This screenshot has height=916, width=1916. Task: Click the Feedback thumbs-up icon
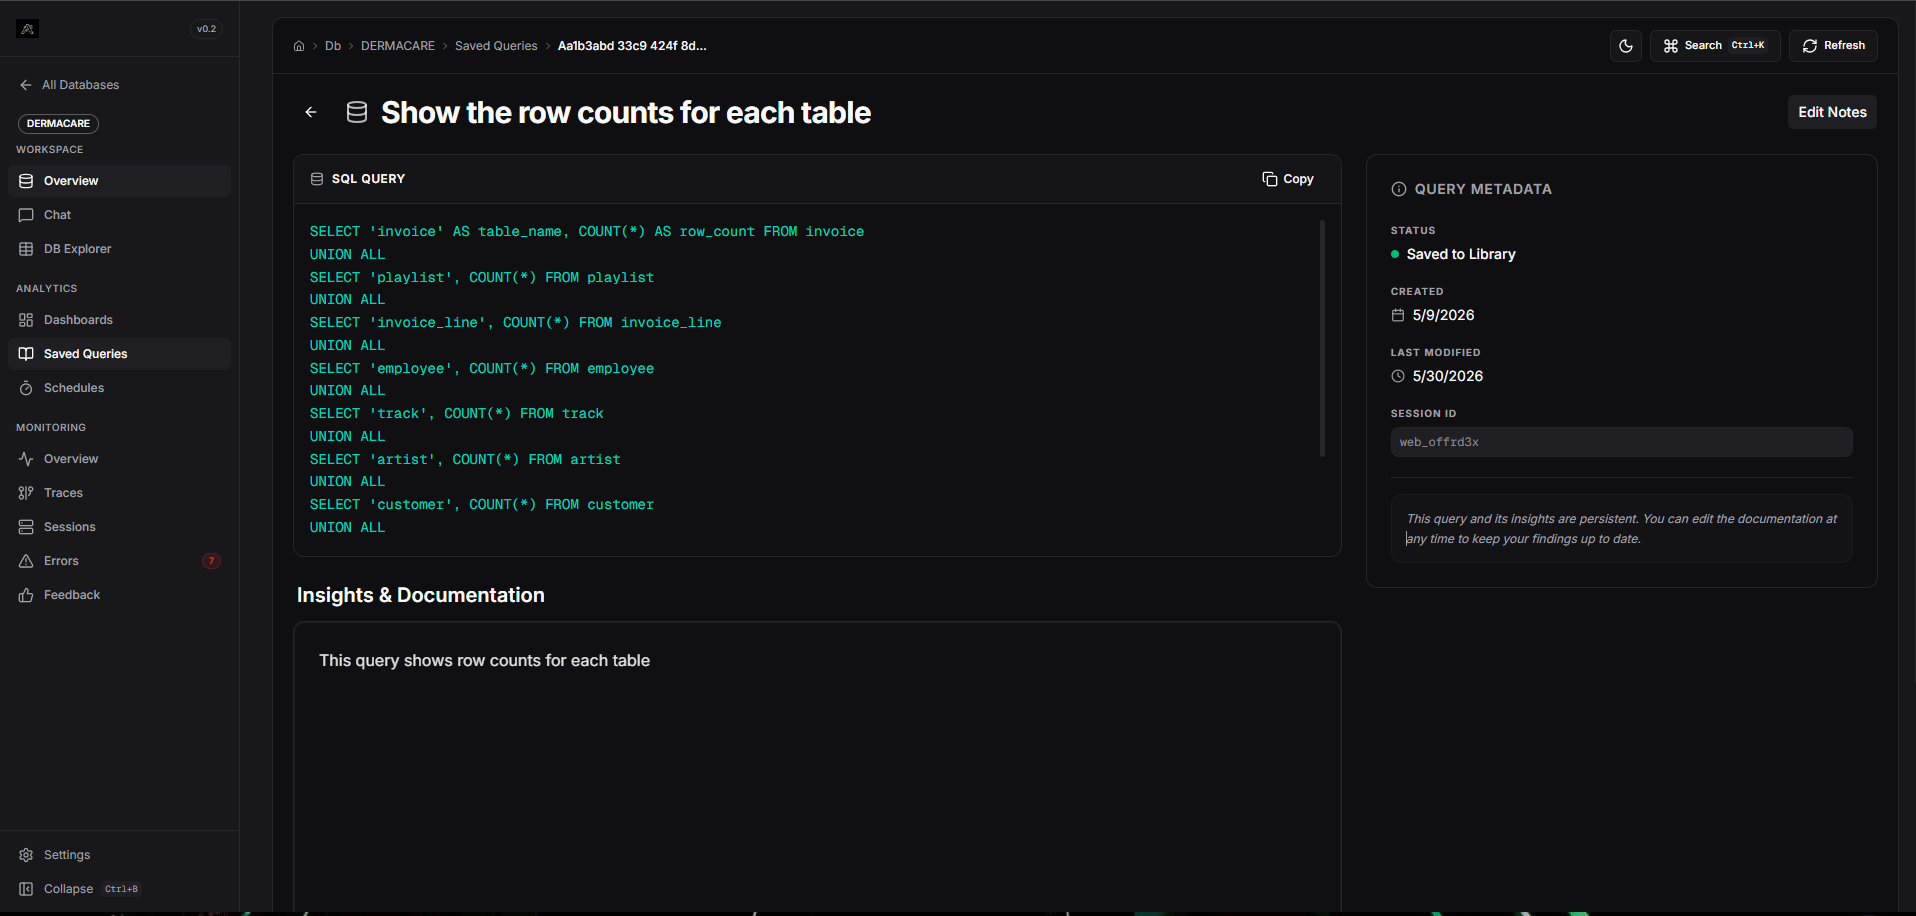pyautogui.click(x=26, y=595)
